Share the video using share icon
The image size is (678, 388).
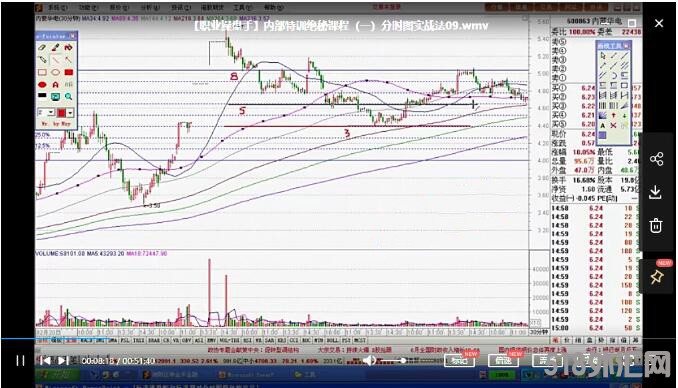(x=656, y=159)
